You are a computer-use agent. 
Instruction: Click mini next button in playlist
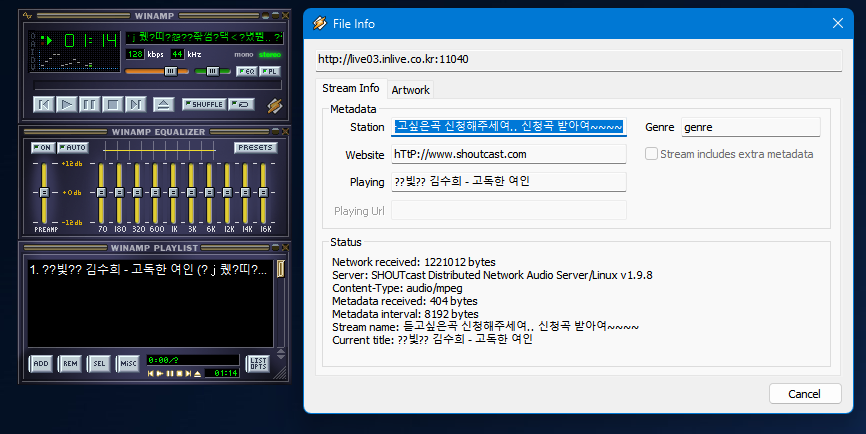click(x=188, y=374)
